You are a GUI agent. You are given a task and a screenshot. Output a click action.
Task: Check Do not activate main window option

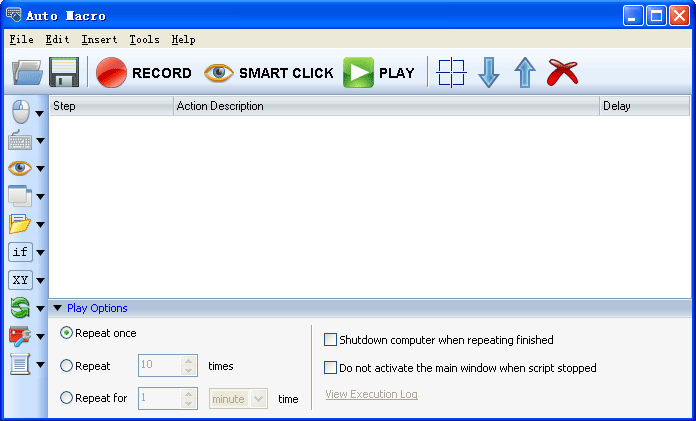click(331, 368)
